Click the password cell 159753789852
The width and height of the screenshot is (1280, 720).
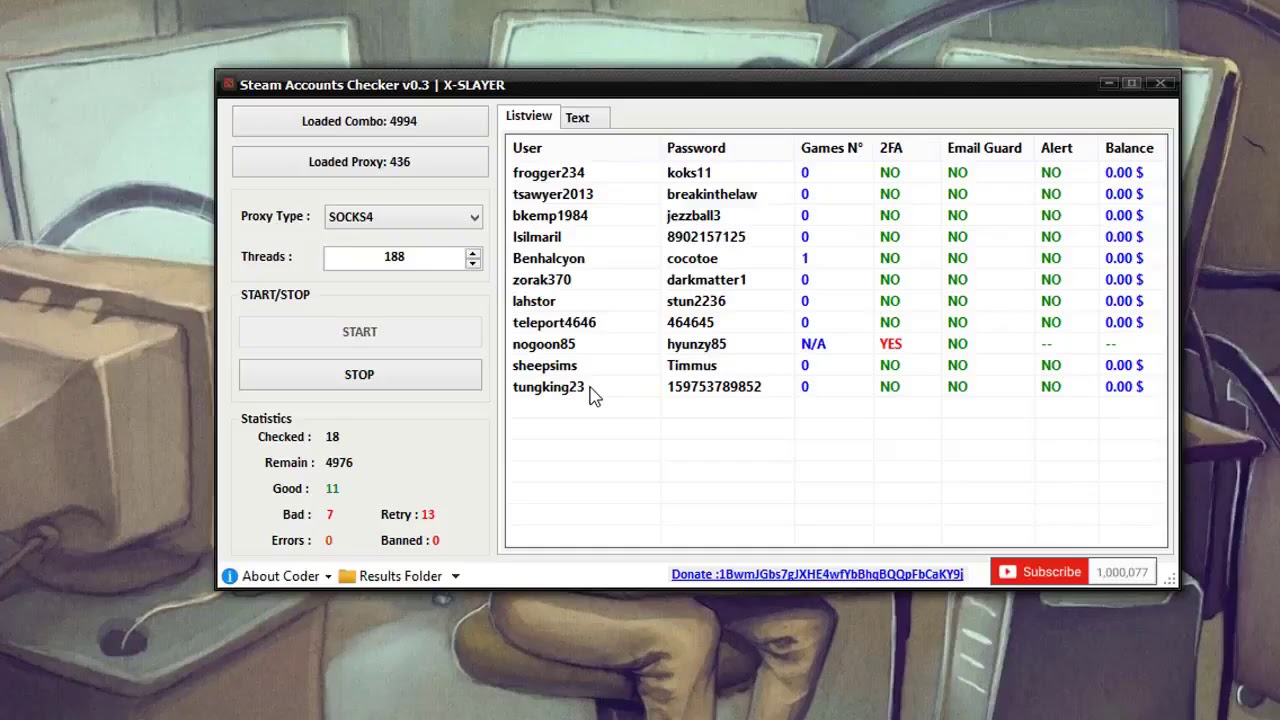tap(714, 387)
